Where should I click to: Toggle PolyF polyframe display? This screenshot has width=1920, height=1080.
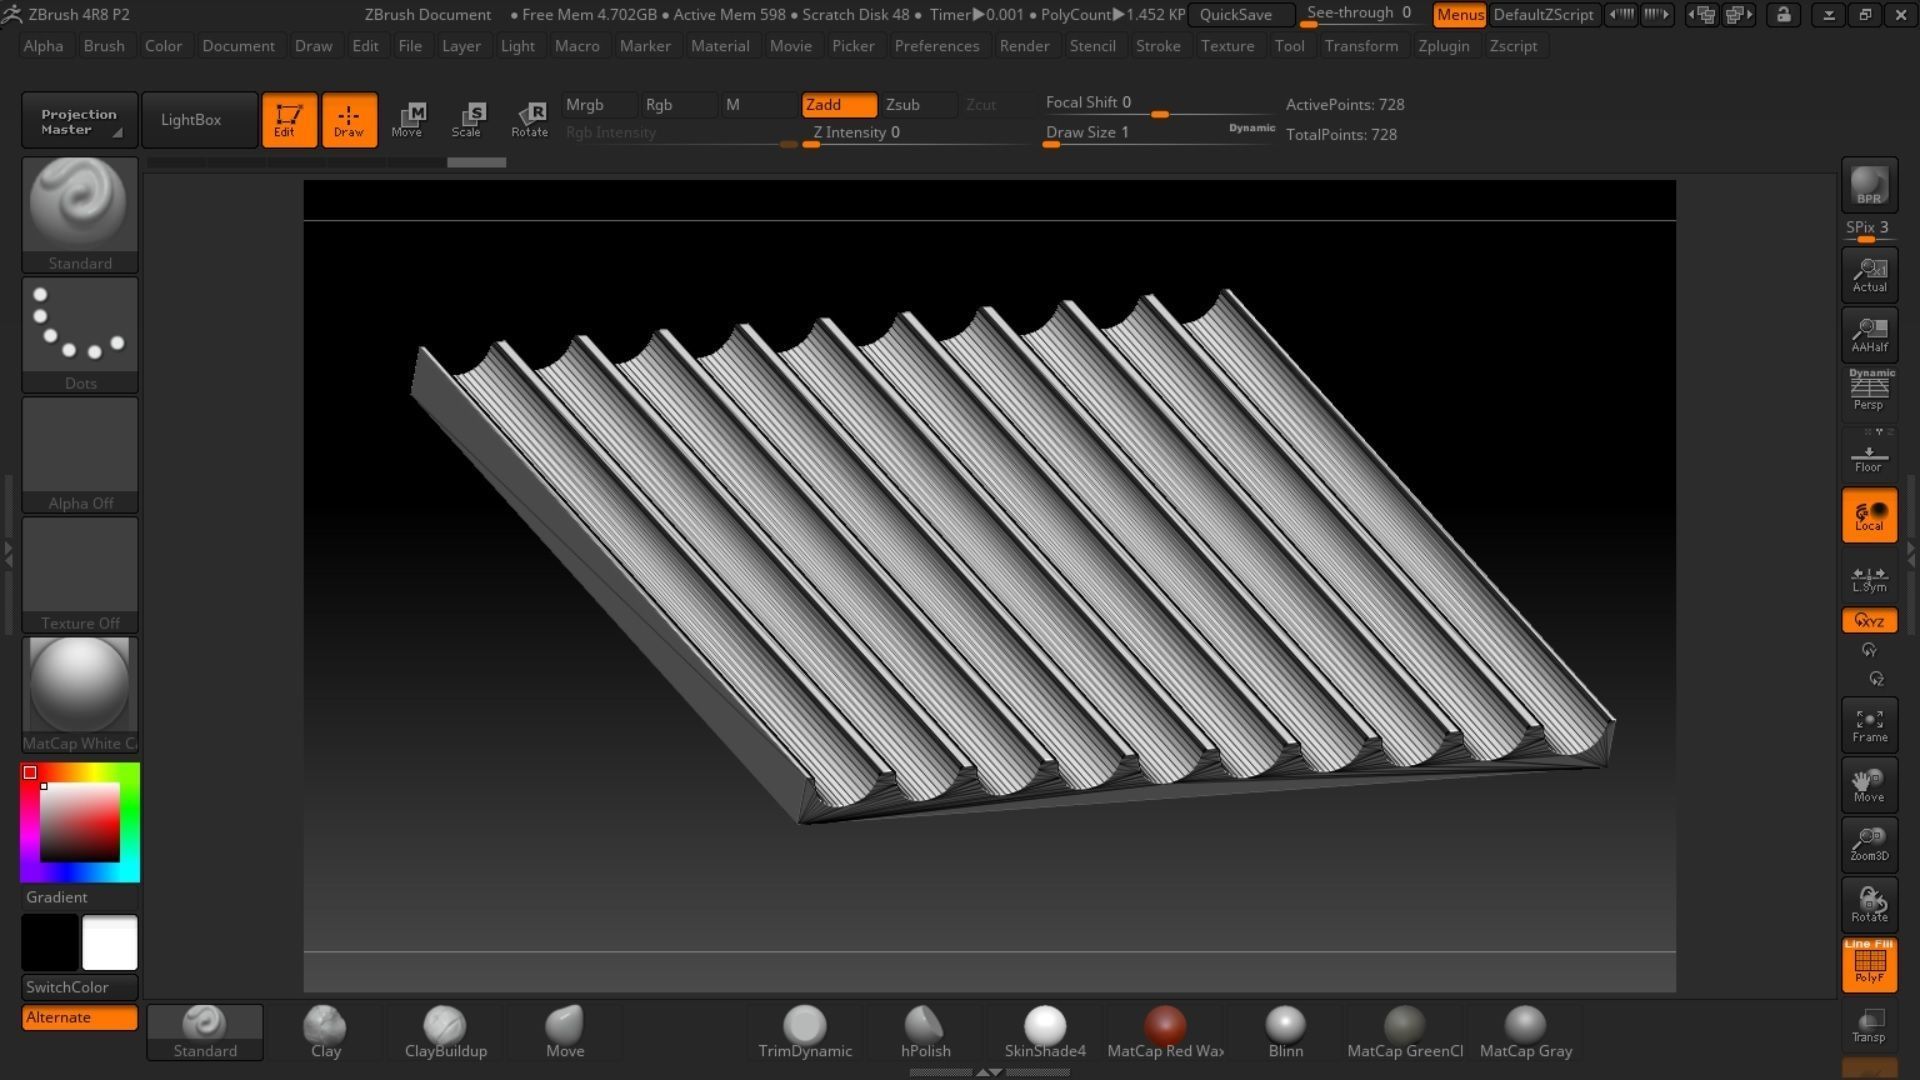tap(1869, 965)
